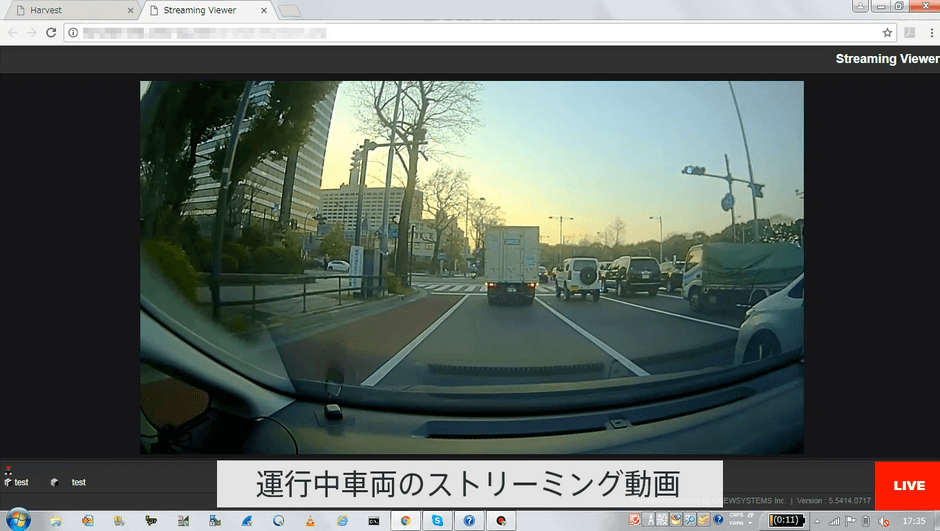Open Chrome from the taskbar

click(x=405, y=520)
